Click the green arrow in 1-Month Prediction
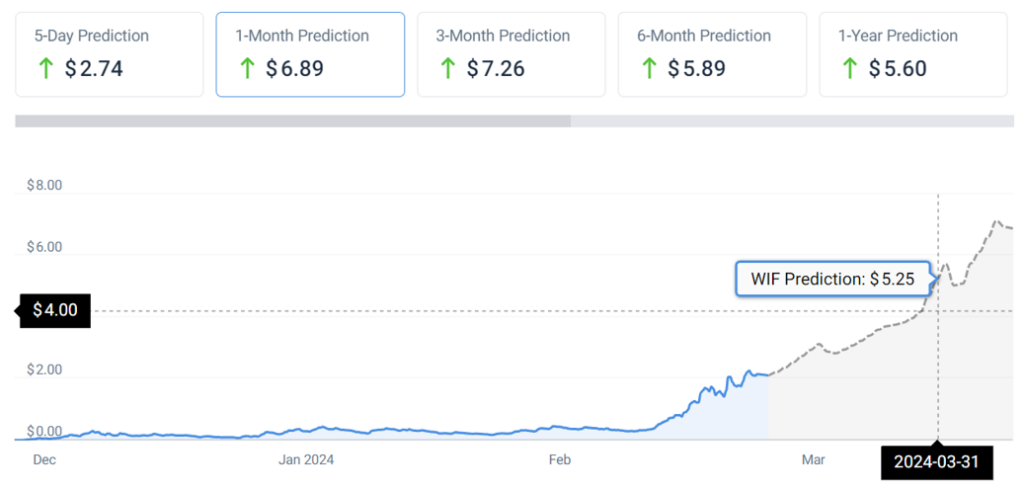1024x493 pixels. click(247, 68)
